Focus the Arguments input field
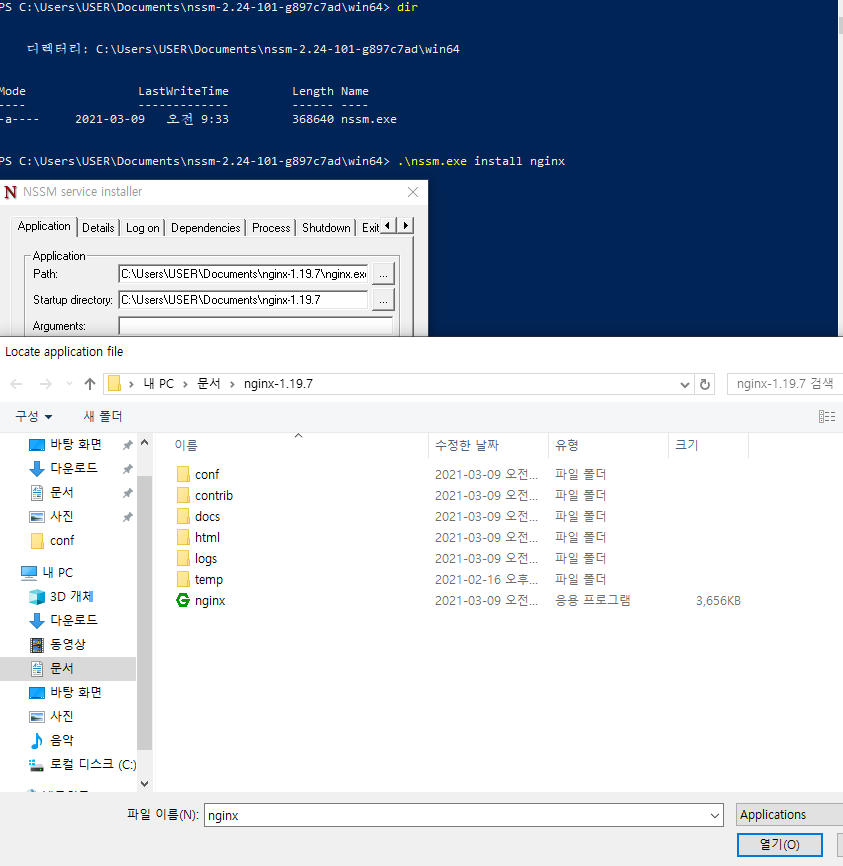Image resolution: width=843 pixels, height=866 pixels. pyautogui.click(x=255, y=326)
